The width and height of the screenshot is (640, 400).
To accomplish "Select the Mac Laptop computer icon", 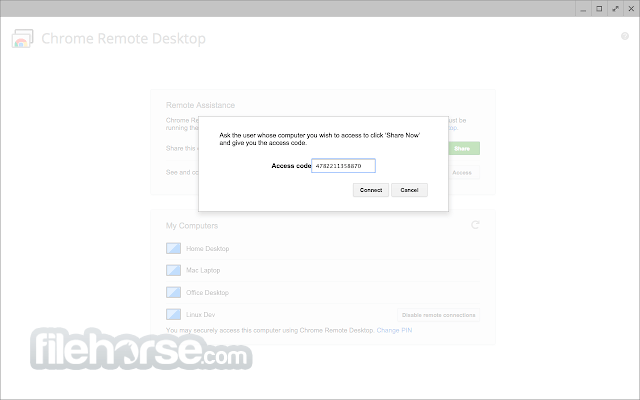I will (x=173, y=270).
